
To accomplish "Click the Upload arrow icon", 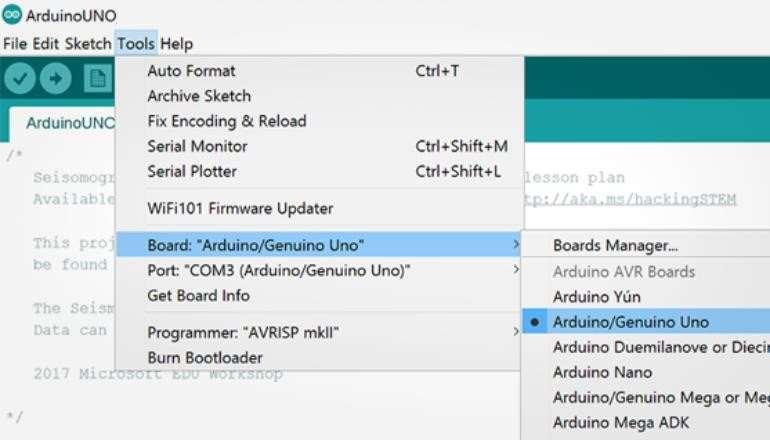I will pyautogui.click(x=55, y=78).
